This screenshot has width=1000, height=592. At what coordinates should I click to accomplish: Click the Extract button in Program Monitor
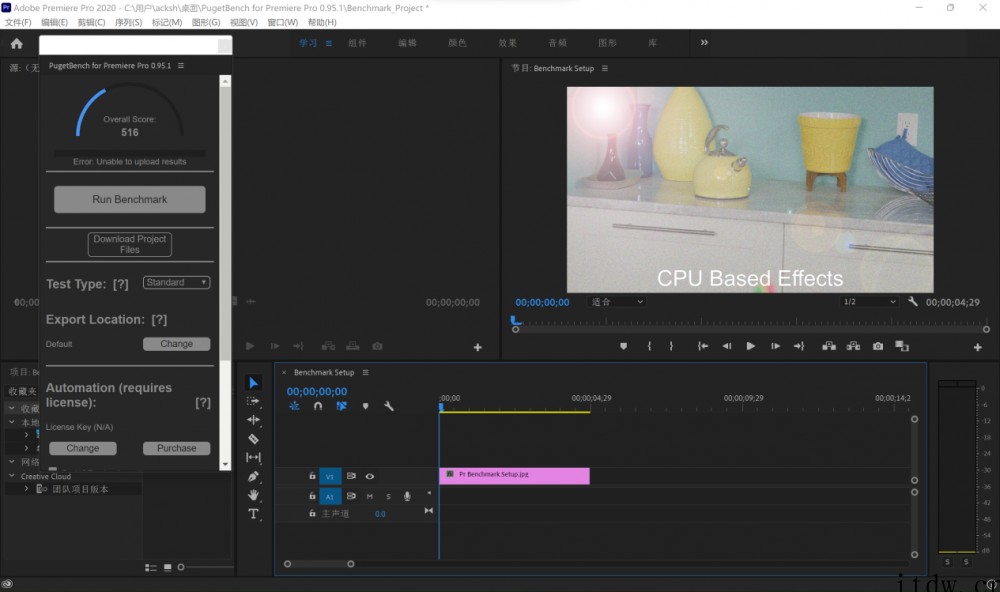853,346
